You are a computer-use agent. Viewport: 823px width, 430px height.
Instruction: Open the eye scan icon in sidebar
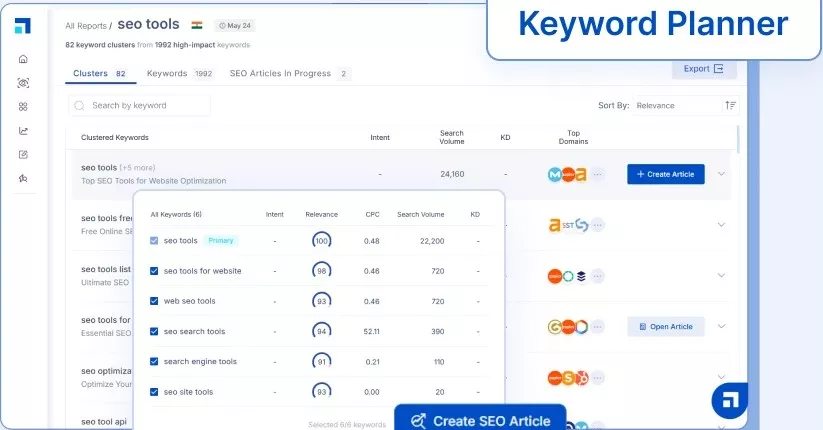click(23, 83)
